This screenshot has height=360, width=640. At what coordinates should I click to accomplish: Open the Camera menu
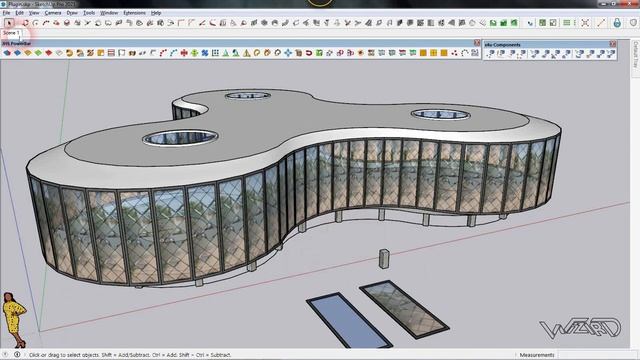coord(53,13)
